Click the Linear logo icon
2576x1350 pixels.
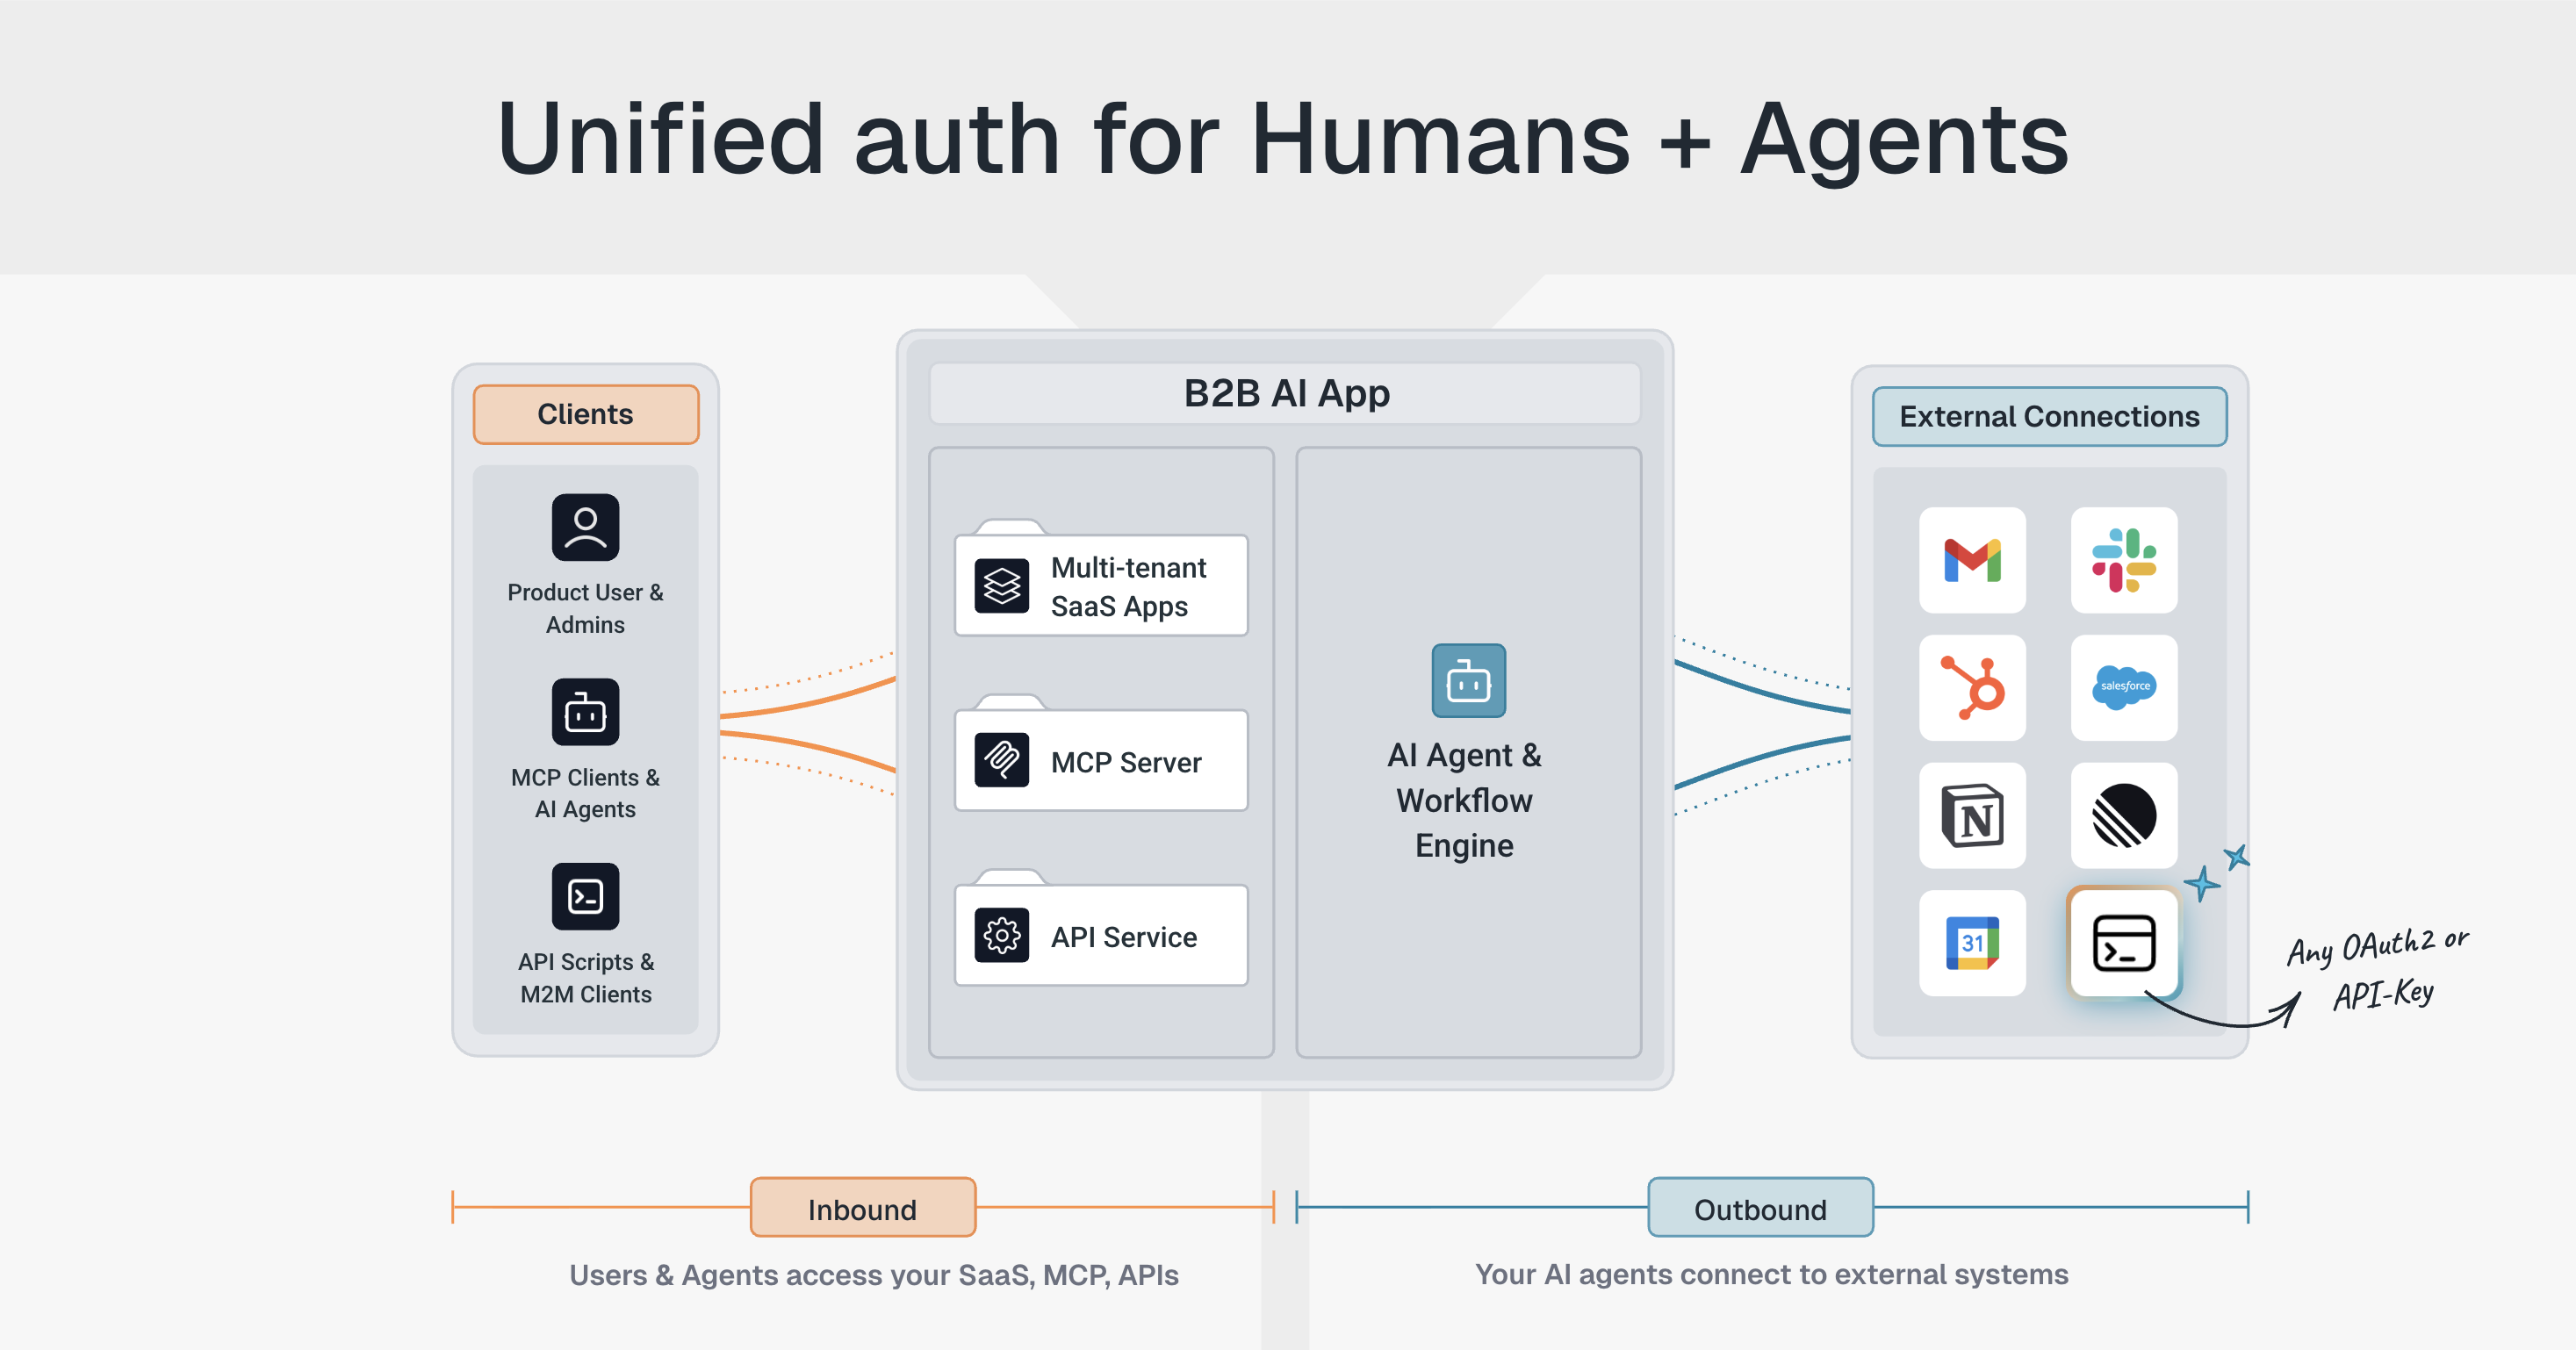[2123, 816]
